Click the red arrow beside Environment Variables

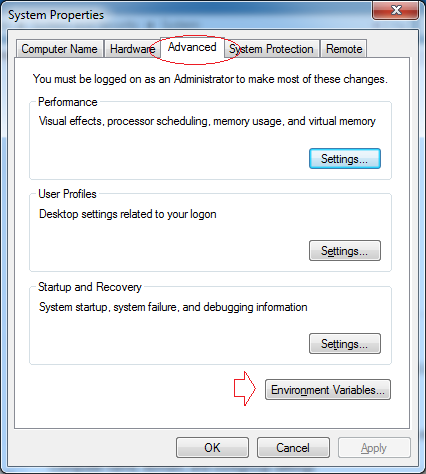(x=245, y=389)
